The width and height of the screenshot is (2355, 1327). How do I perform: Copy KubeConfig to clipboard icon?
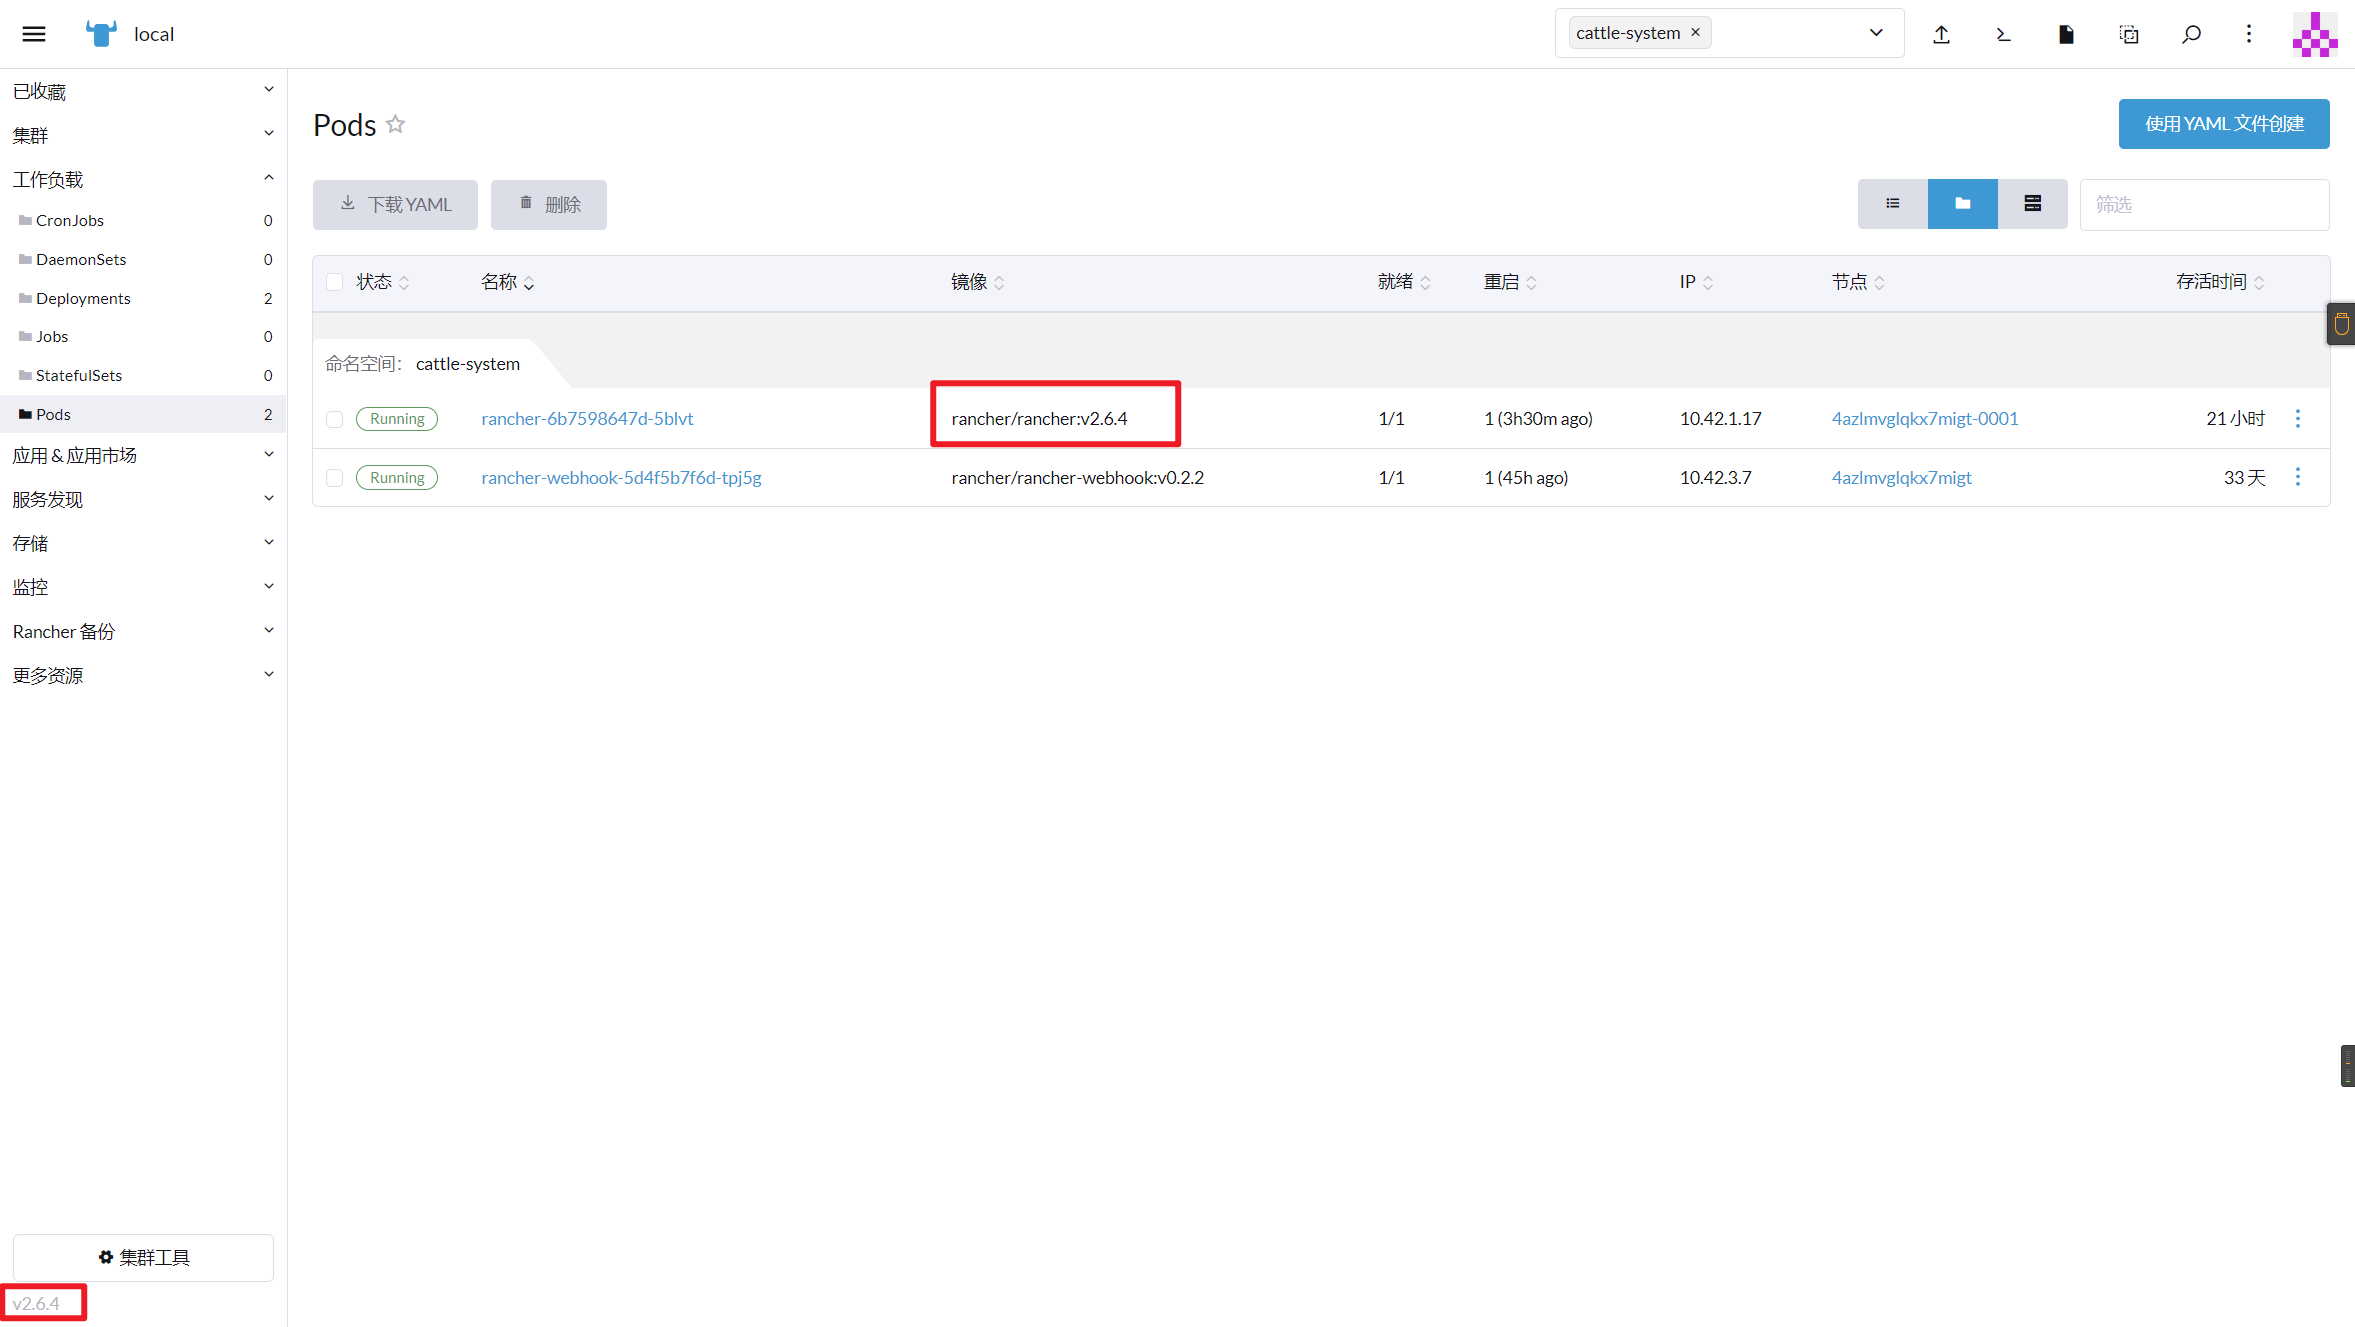tap(2129, 34)
